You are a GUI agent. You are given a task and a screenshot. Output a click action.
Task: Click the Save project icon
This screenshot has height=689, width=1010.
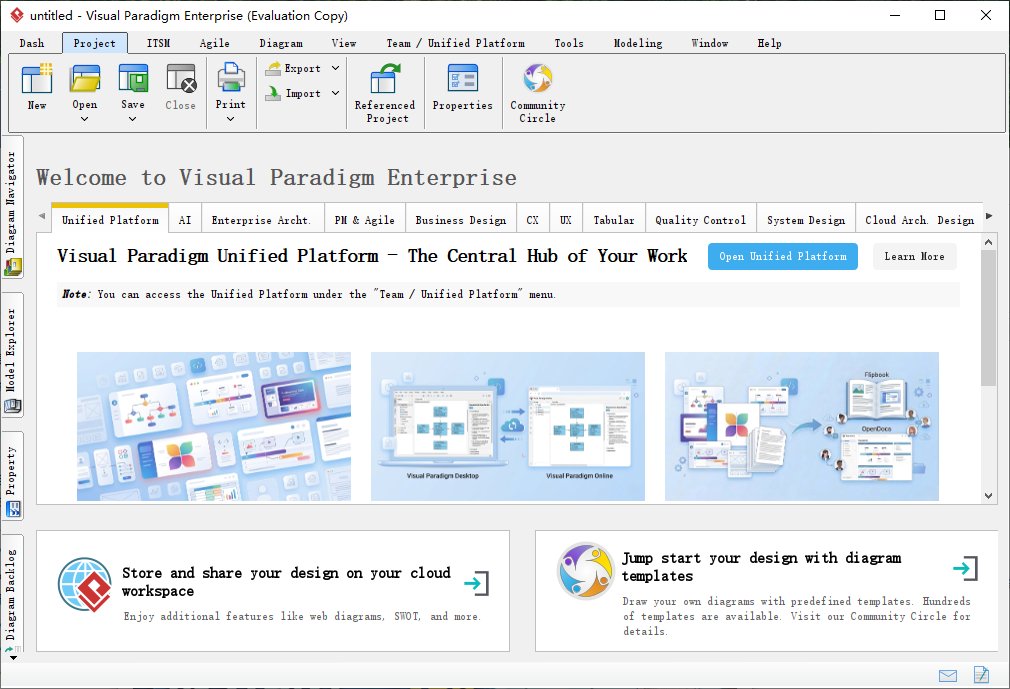coord(133,79)
